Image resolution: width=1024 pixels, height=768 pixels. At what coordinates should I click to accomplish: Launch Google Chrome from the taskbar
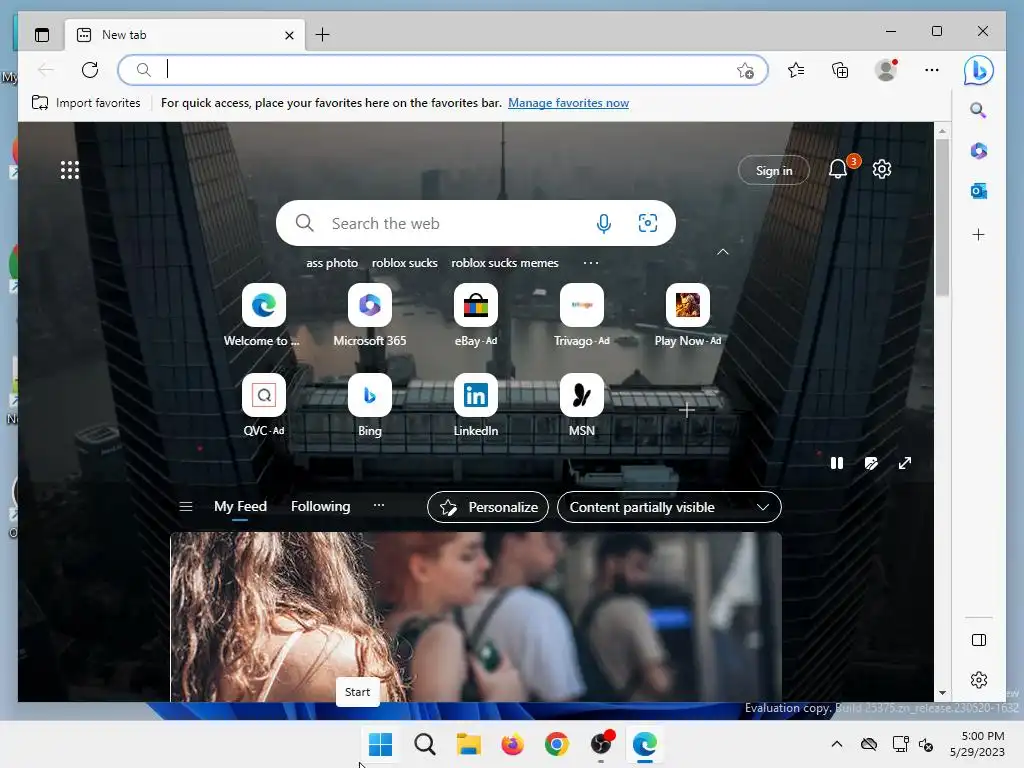pyautogui.click(x=556, y=744)
